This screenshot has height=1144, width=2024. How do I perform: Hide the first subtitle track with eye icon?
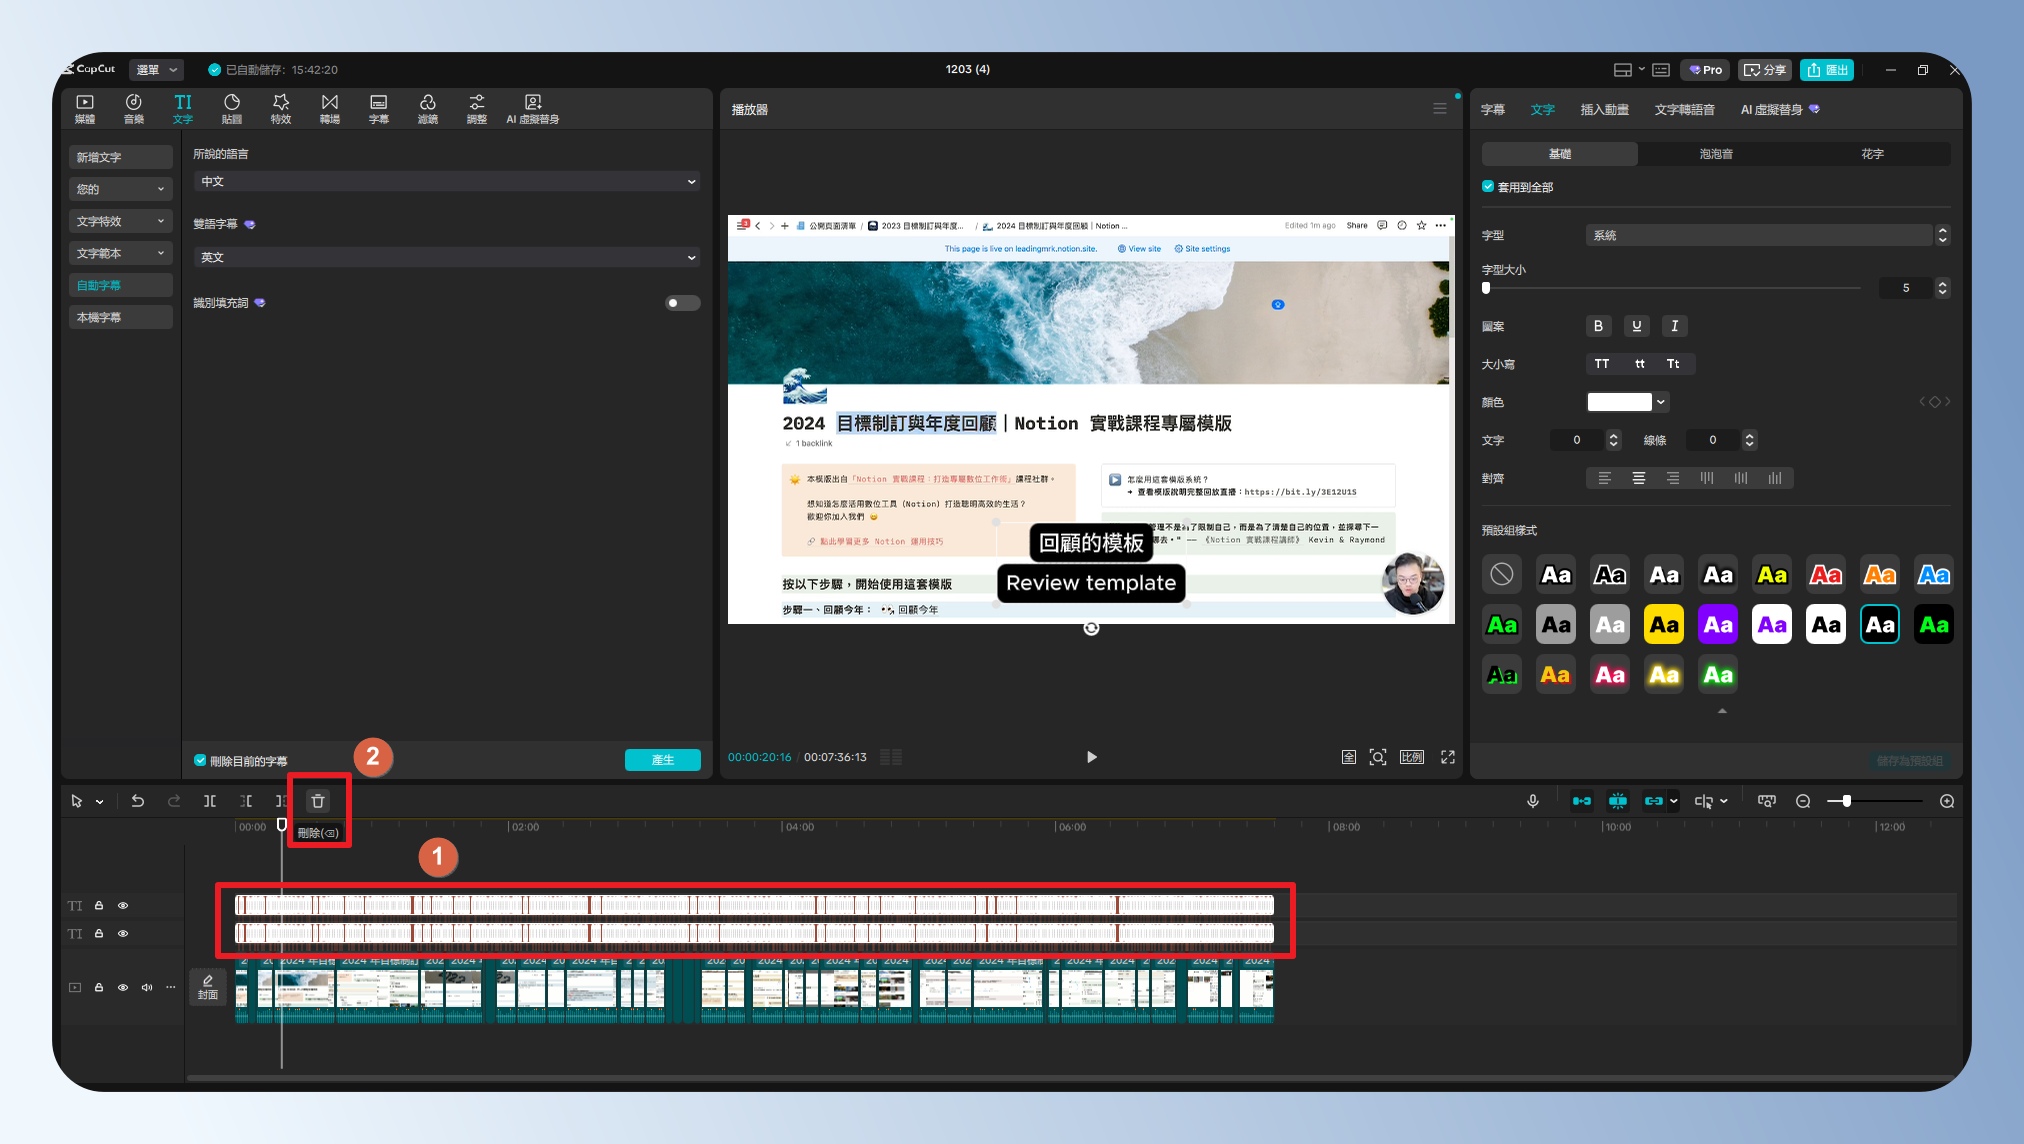point(123,906)
